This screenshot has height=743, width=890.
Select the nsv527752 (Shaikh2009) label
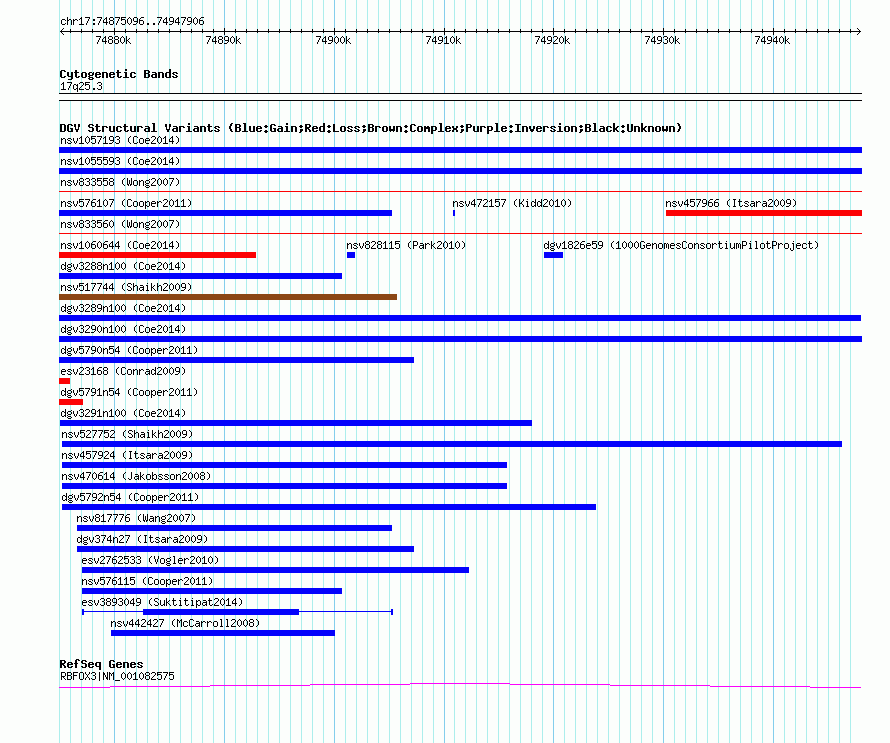pyautogui.click(x=127, y=434)
